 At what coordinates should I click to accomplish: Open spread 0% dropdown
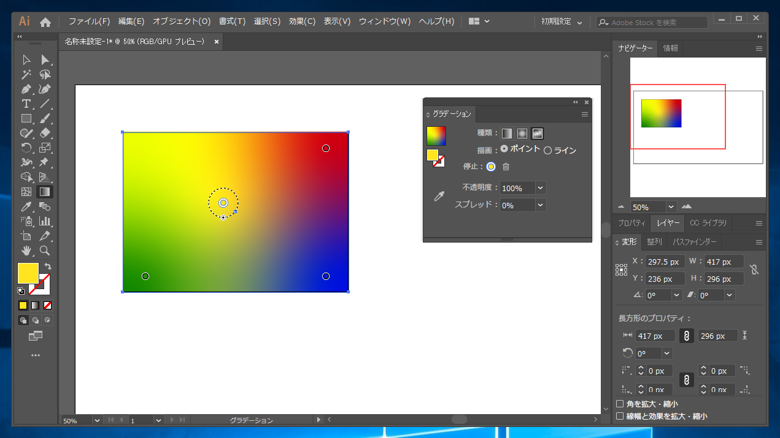[x=540, y=205]
